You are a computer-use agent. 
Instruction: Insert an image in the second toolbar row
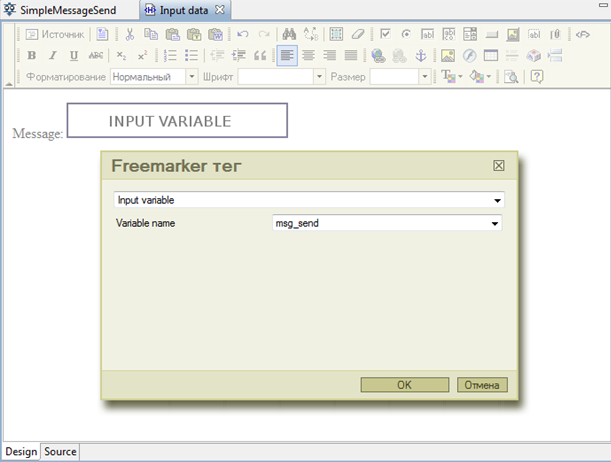(448, 56)
